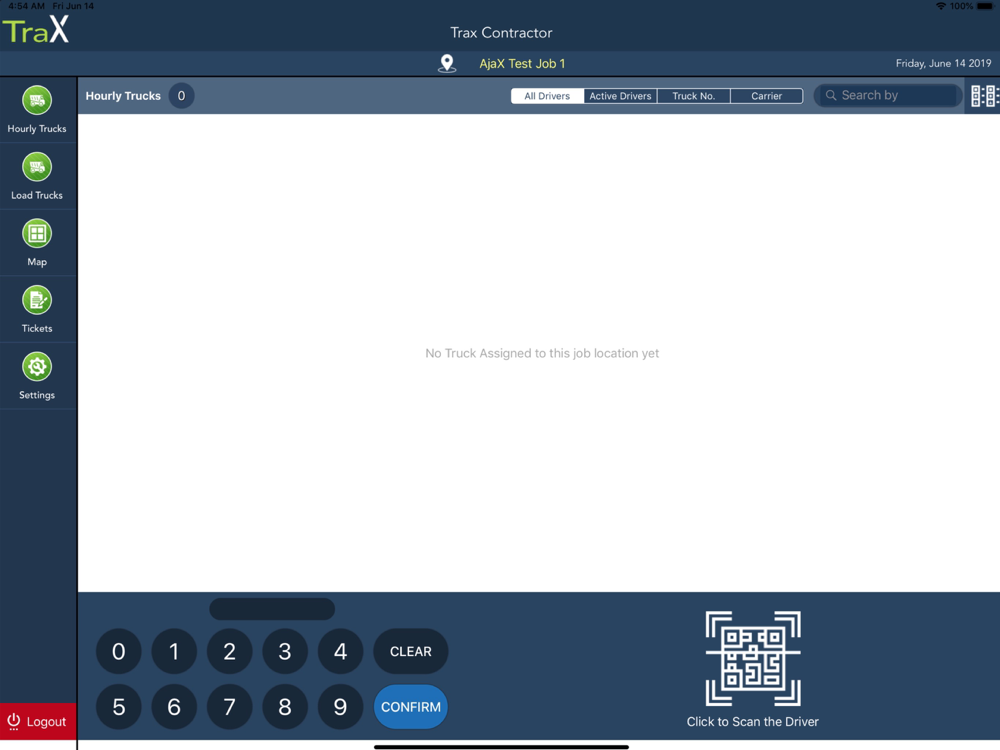Screen dimensions: 1000x750
Task: Select the Truck No. filter tab
Action: [693, 96]
